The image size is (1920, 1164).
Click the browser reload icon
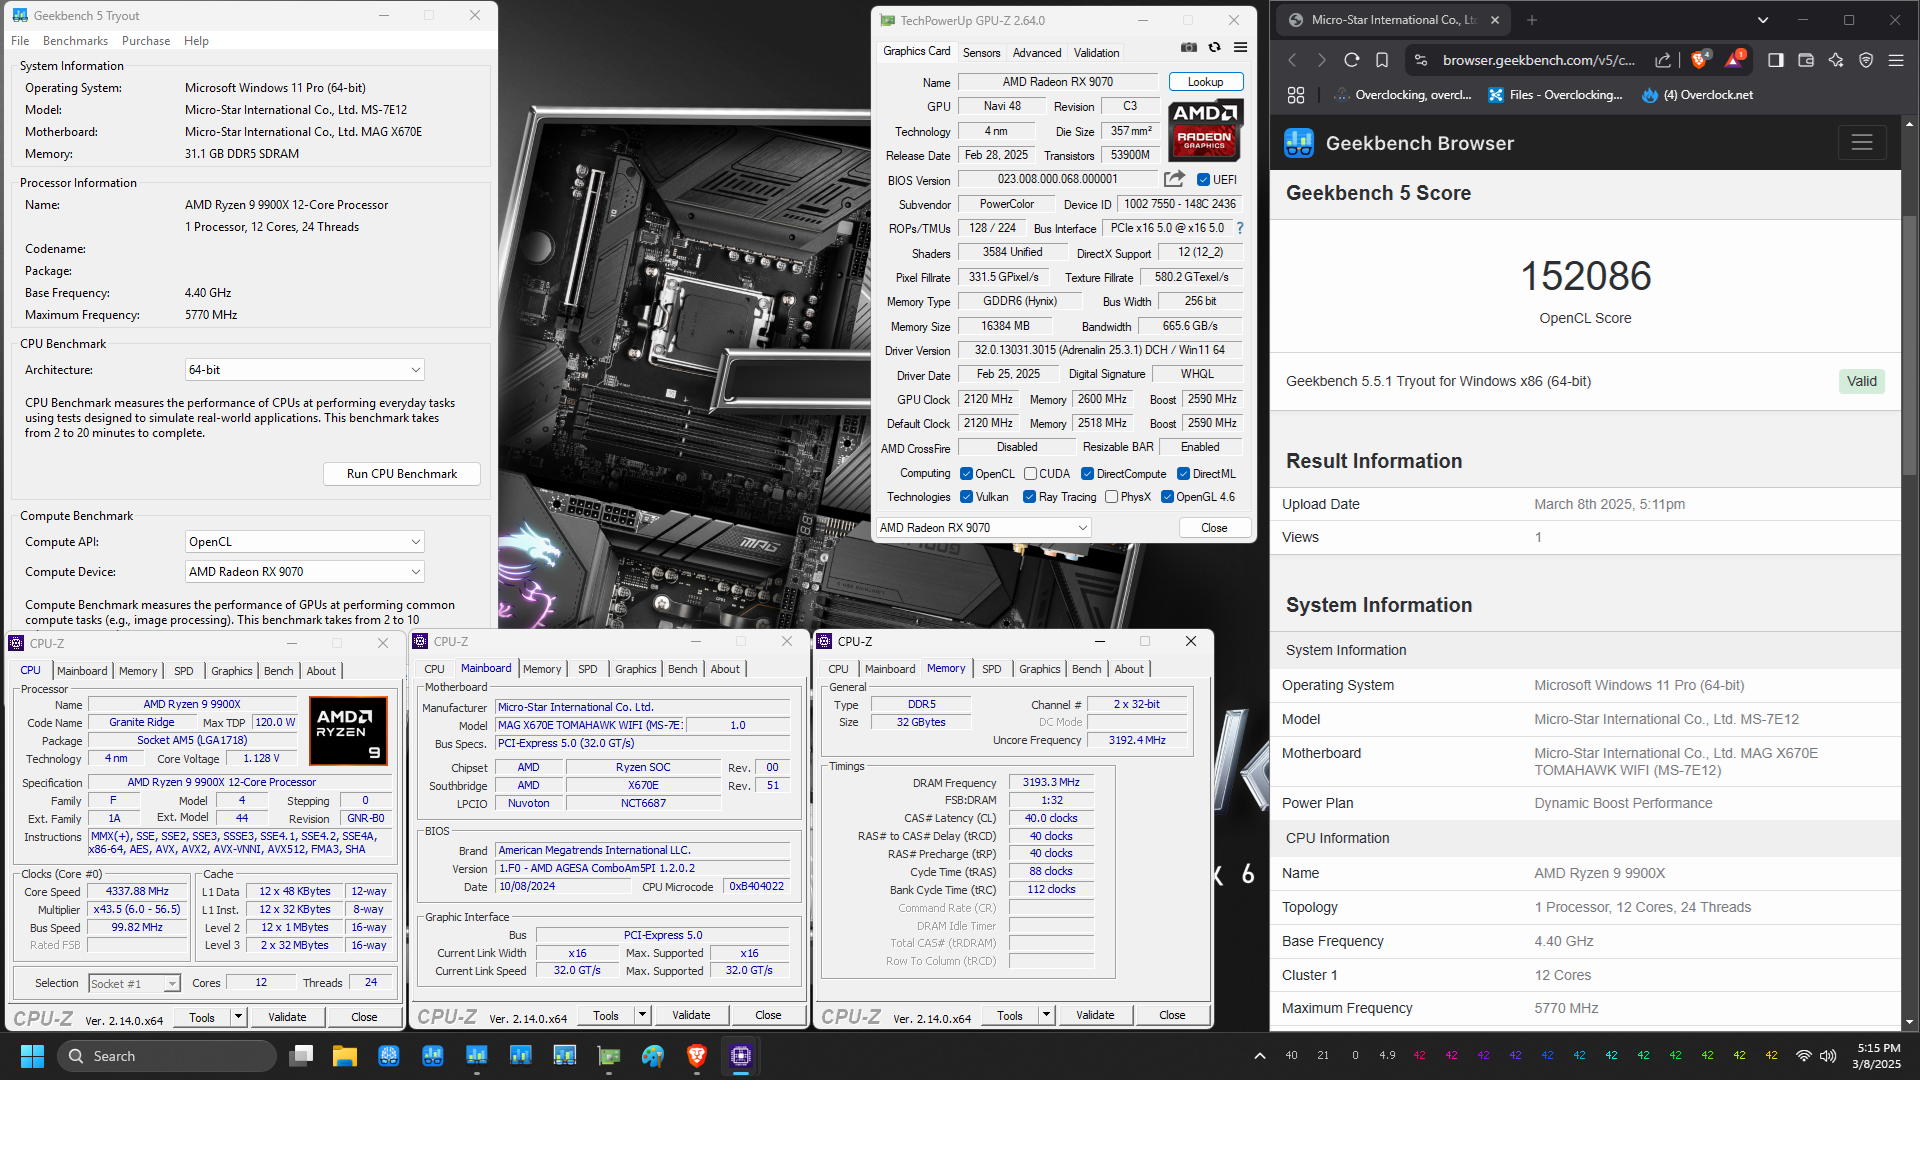click(1351, 60)
